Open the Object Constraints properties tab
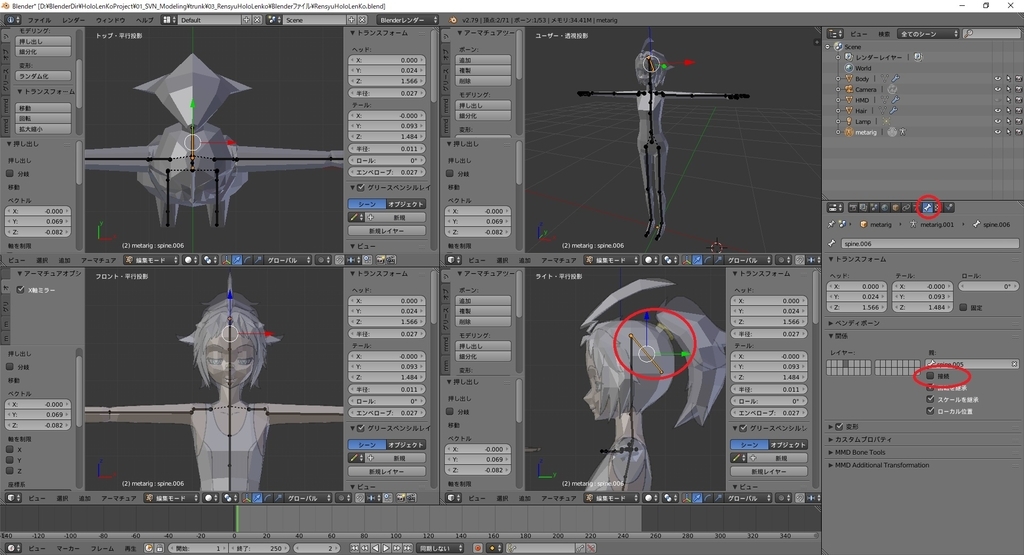Screen dimensions: 1024x555 coord(906,208)
